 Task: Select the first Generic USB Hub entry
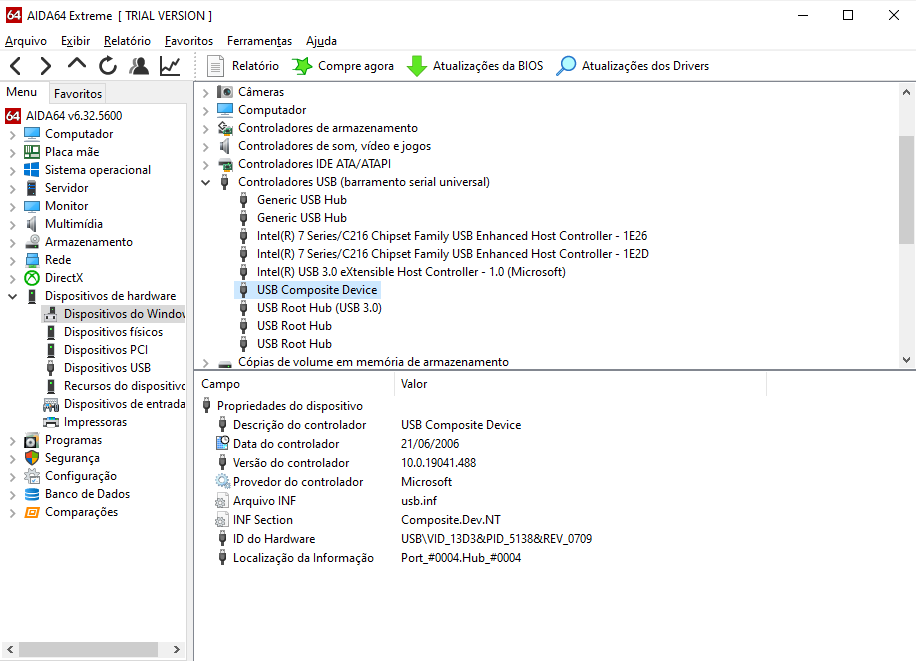pyautogui.click(x=301, y=200)
